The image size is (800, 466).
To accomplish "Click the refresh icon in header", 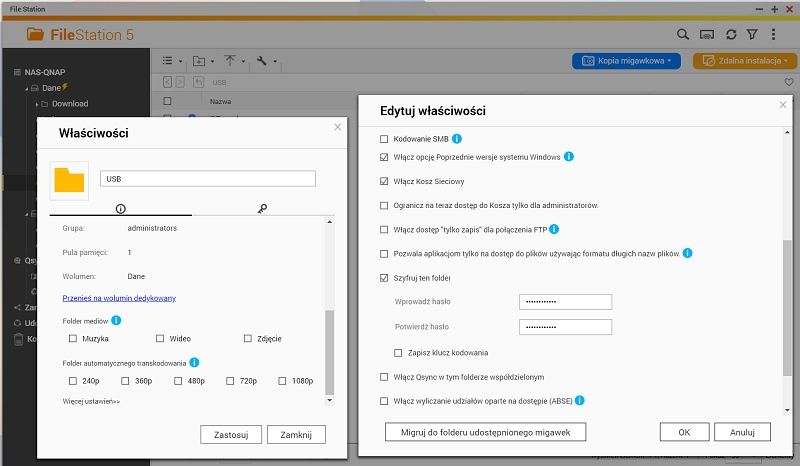I will (x=731, y=34).
